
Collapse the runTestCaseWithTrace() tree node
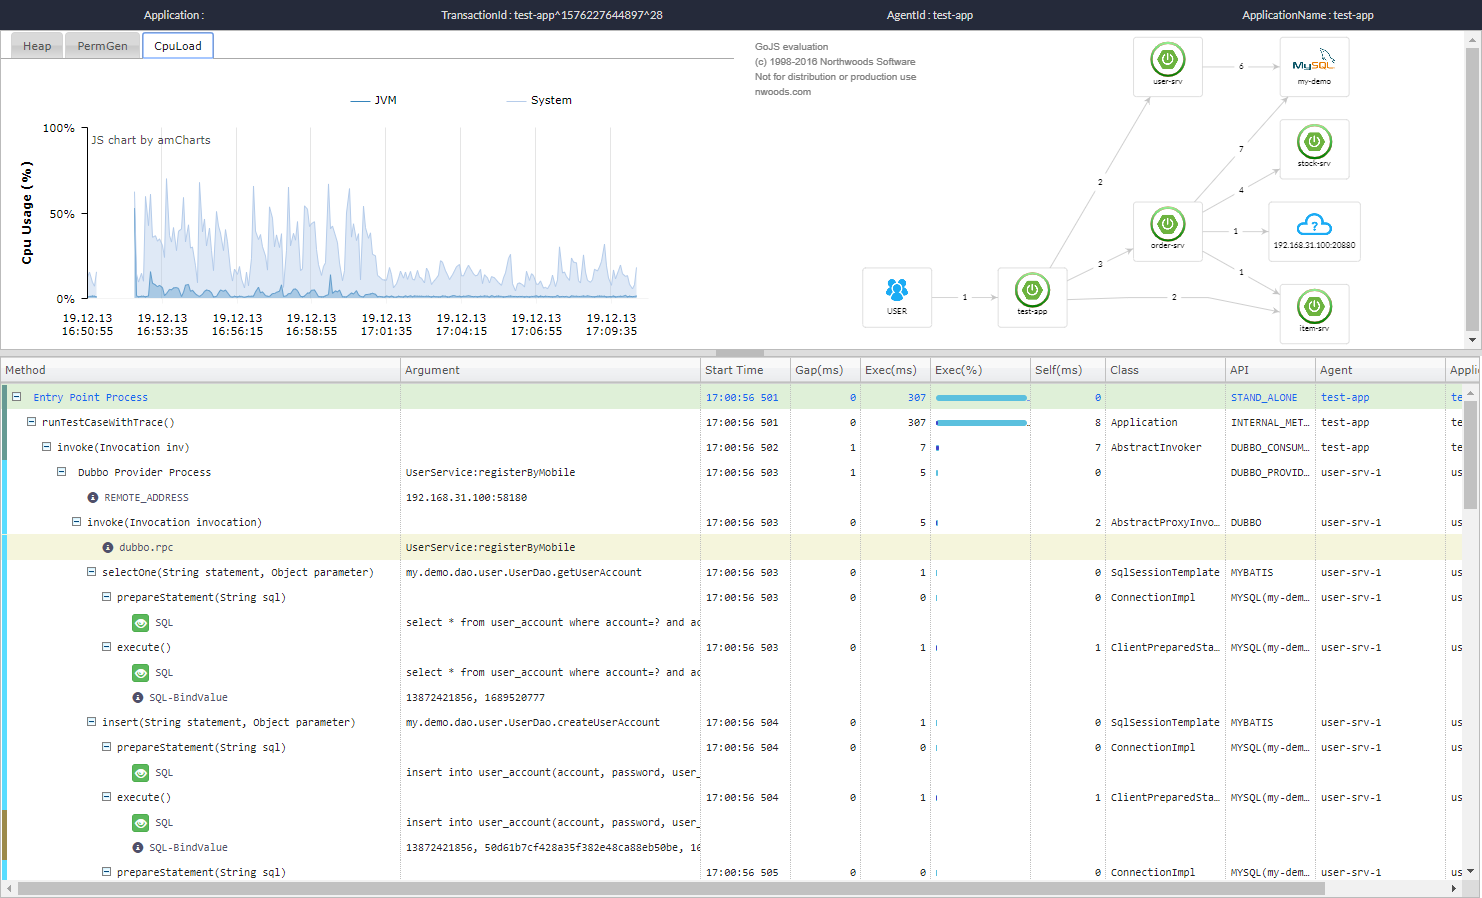[31, 422]
